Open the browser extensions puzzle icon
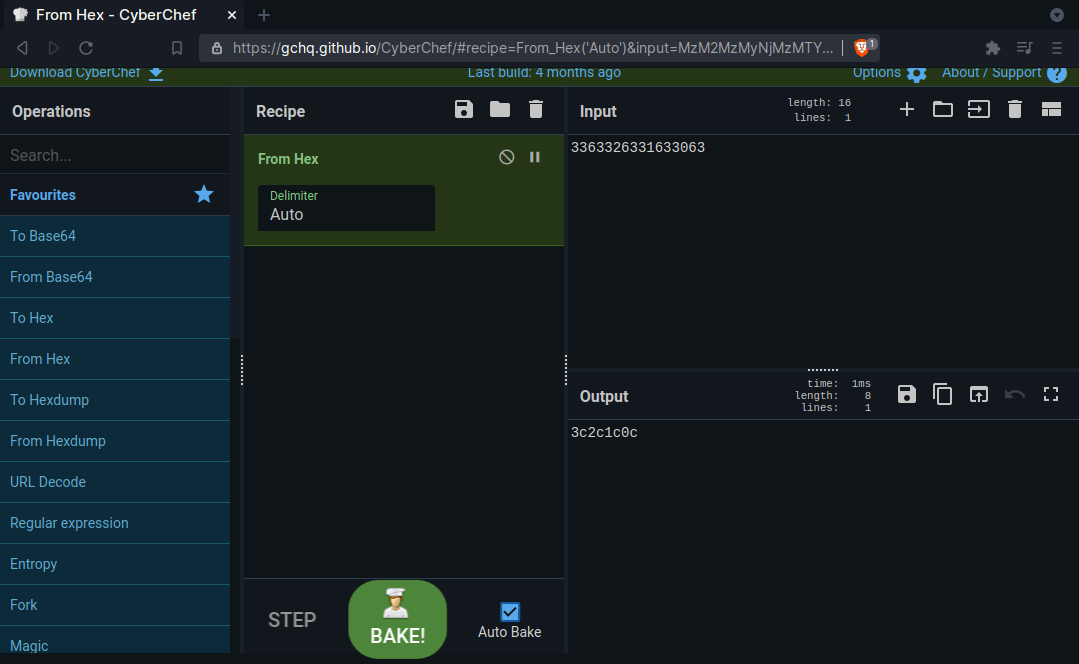 (992, 47)
